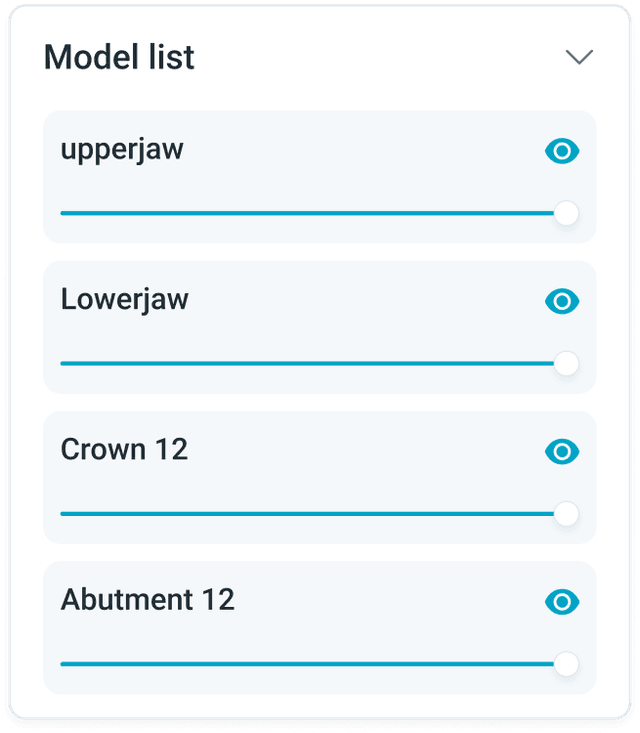640x733 pixels.
Task: Click the Lowerjaw opacity slider knob
Action: (x=566, y=363)
